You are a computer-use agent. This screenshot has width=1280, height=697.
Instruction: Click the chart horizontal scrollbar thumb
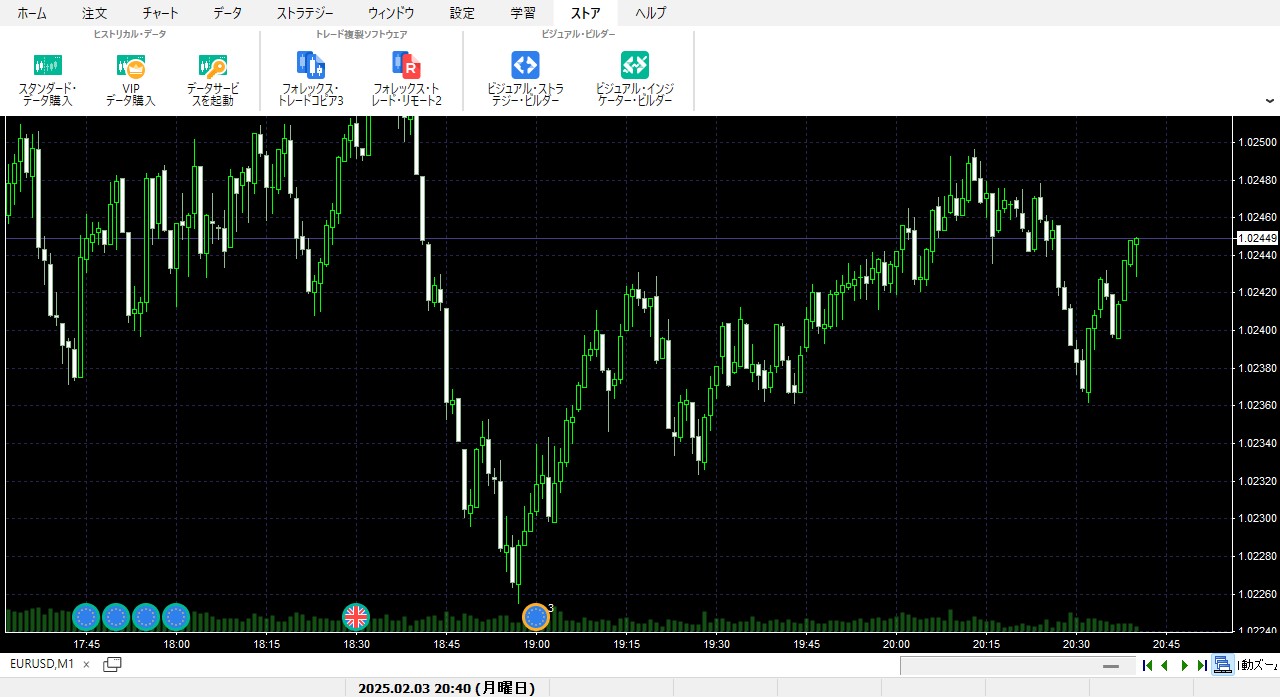tap(1110, 666)
